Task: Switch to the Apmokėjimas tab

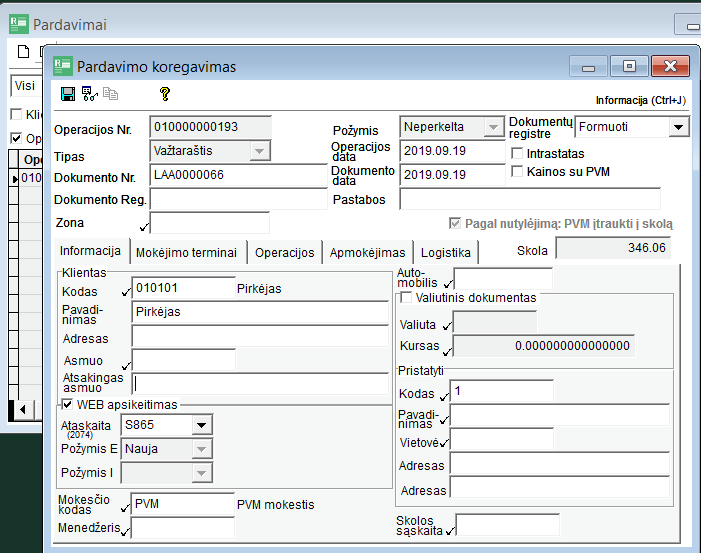Action: [367, 252]
